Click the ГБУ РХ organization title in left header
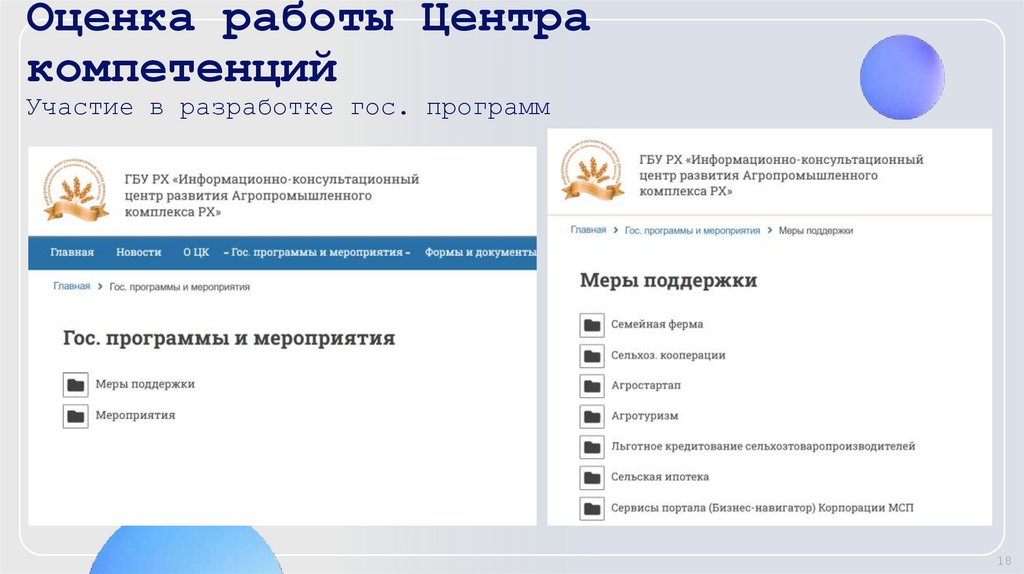1024x574 pixels. (x=272, y=195)
